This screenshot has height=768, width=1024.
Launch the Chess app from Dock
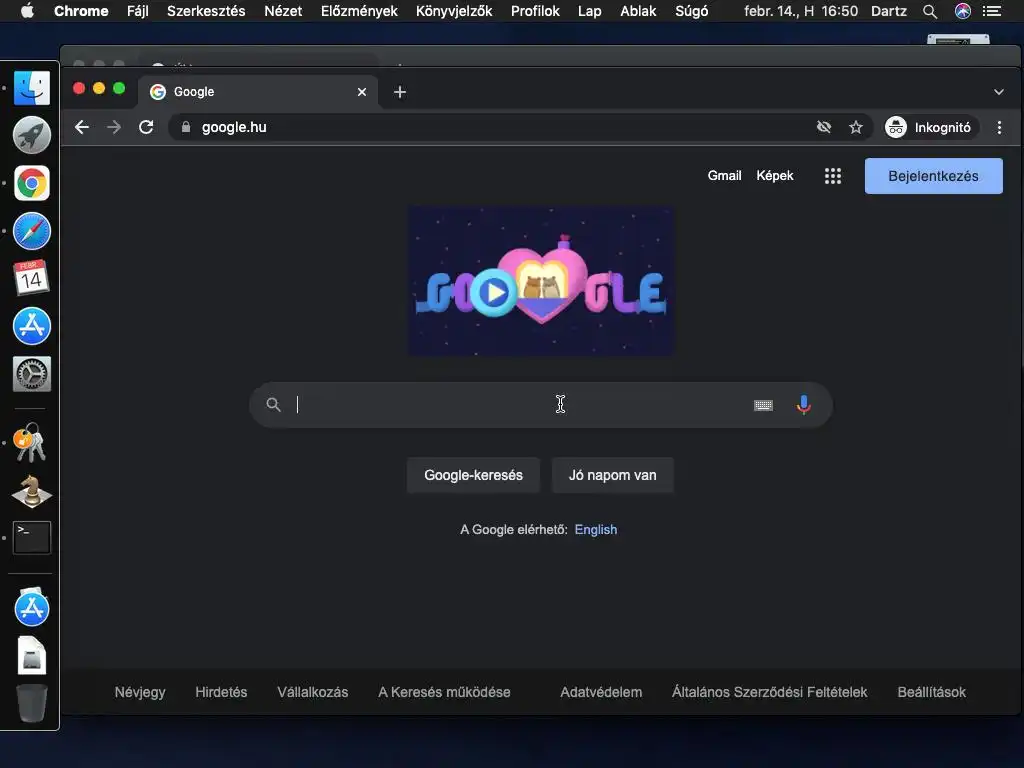point(31,491)
